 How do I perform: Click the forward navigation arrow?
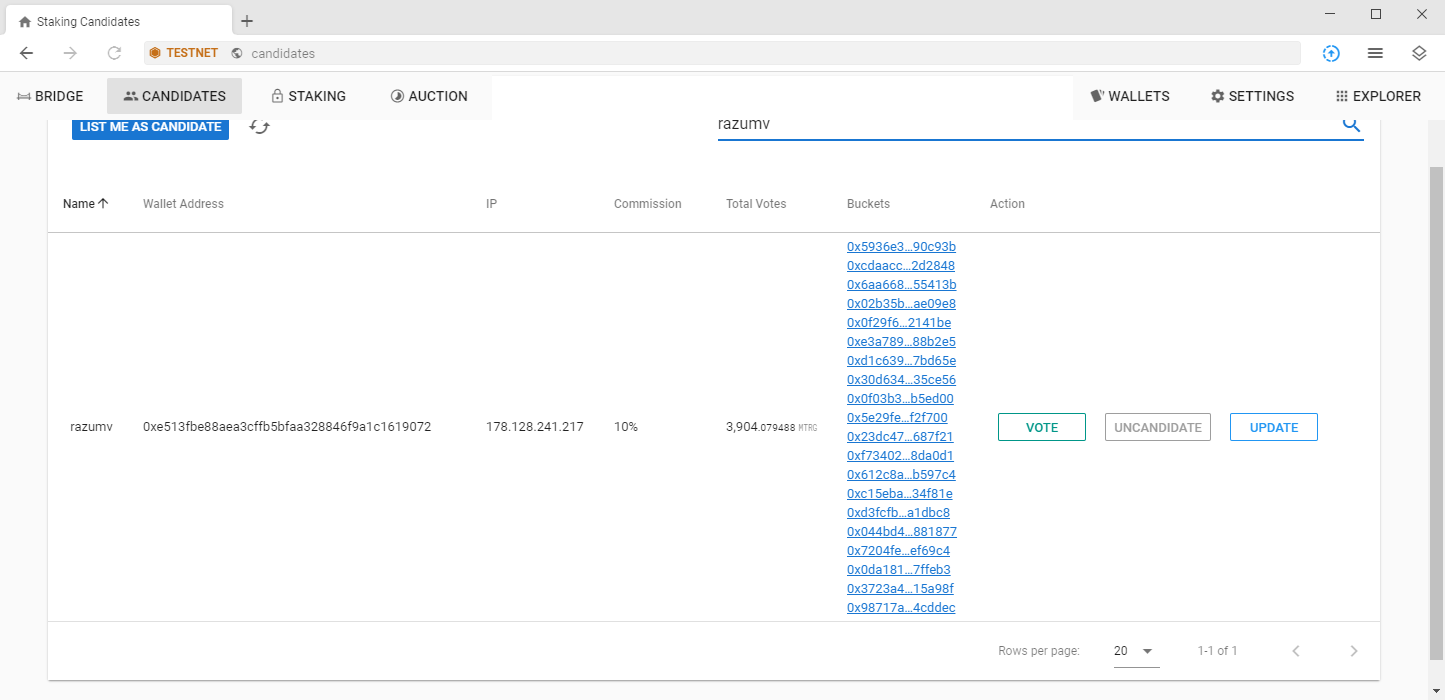coord(70,53)
